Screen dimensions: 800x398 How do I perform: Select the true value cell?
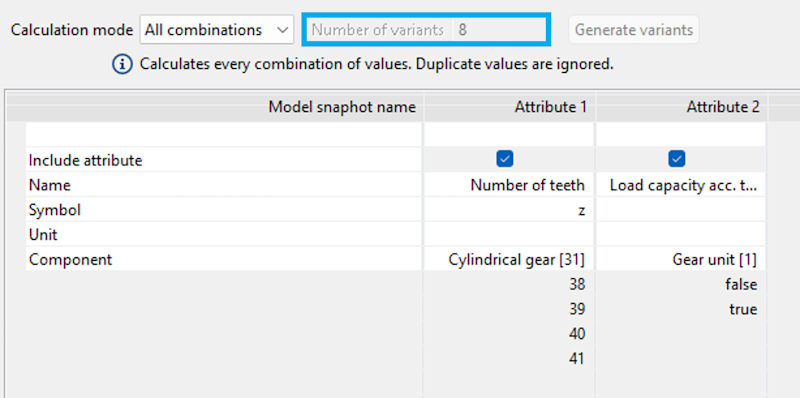tap(681, 309)
